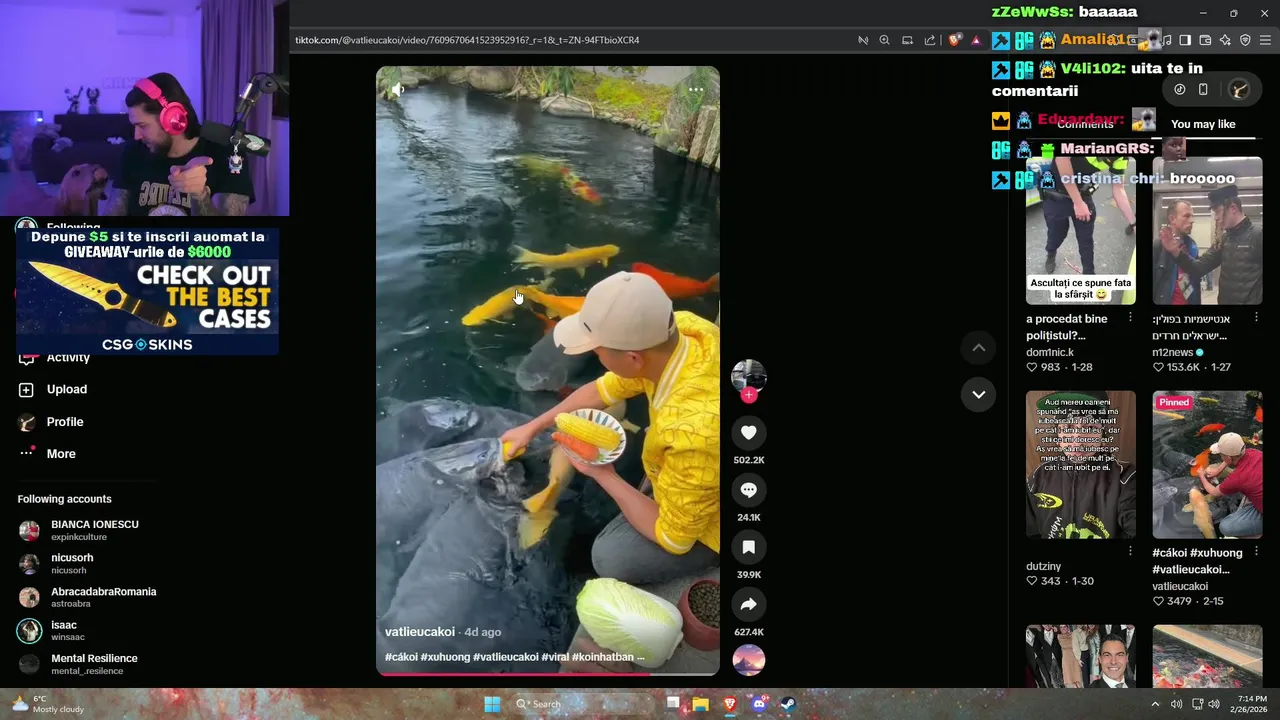Open options menu for dutziny video

click(x=1130, y=551)
